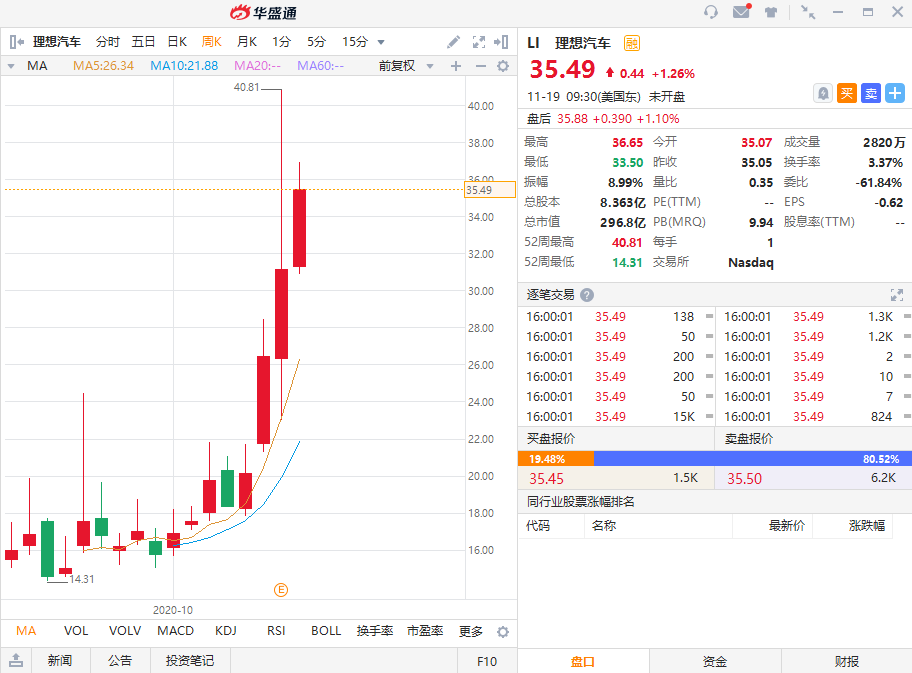Select the pencil drawing tool
This screenshot has width=912, height=673.
point(453,42)
